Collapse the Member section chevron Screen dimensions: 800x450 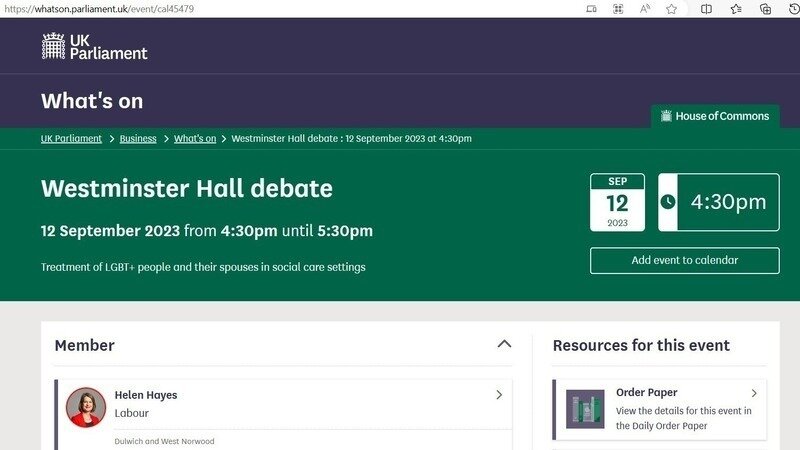pos(504,344)
